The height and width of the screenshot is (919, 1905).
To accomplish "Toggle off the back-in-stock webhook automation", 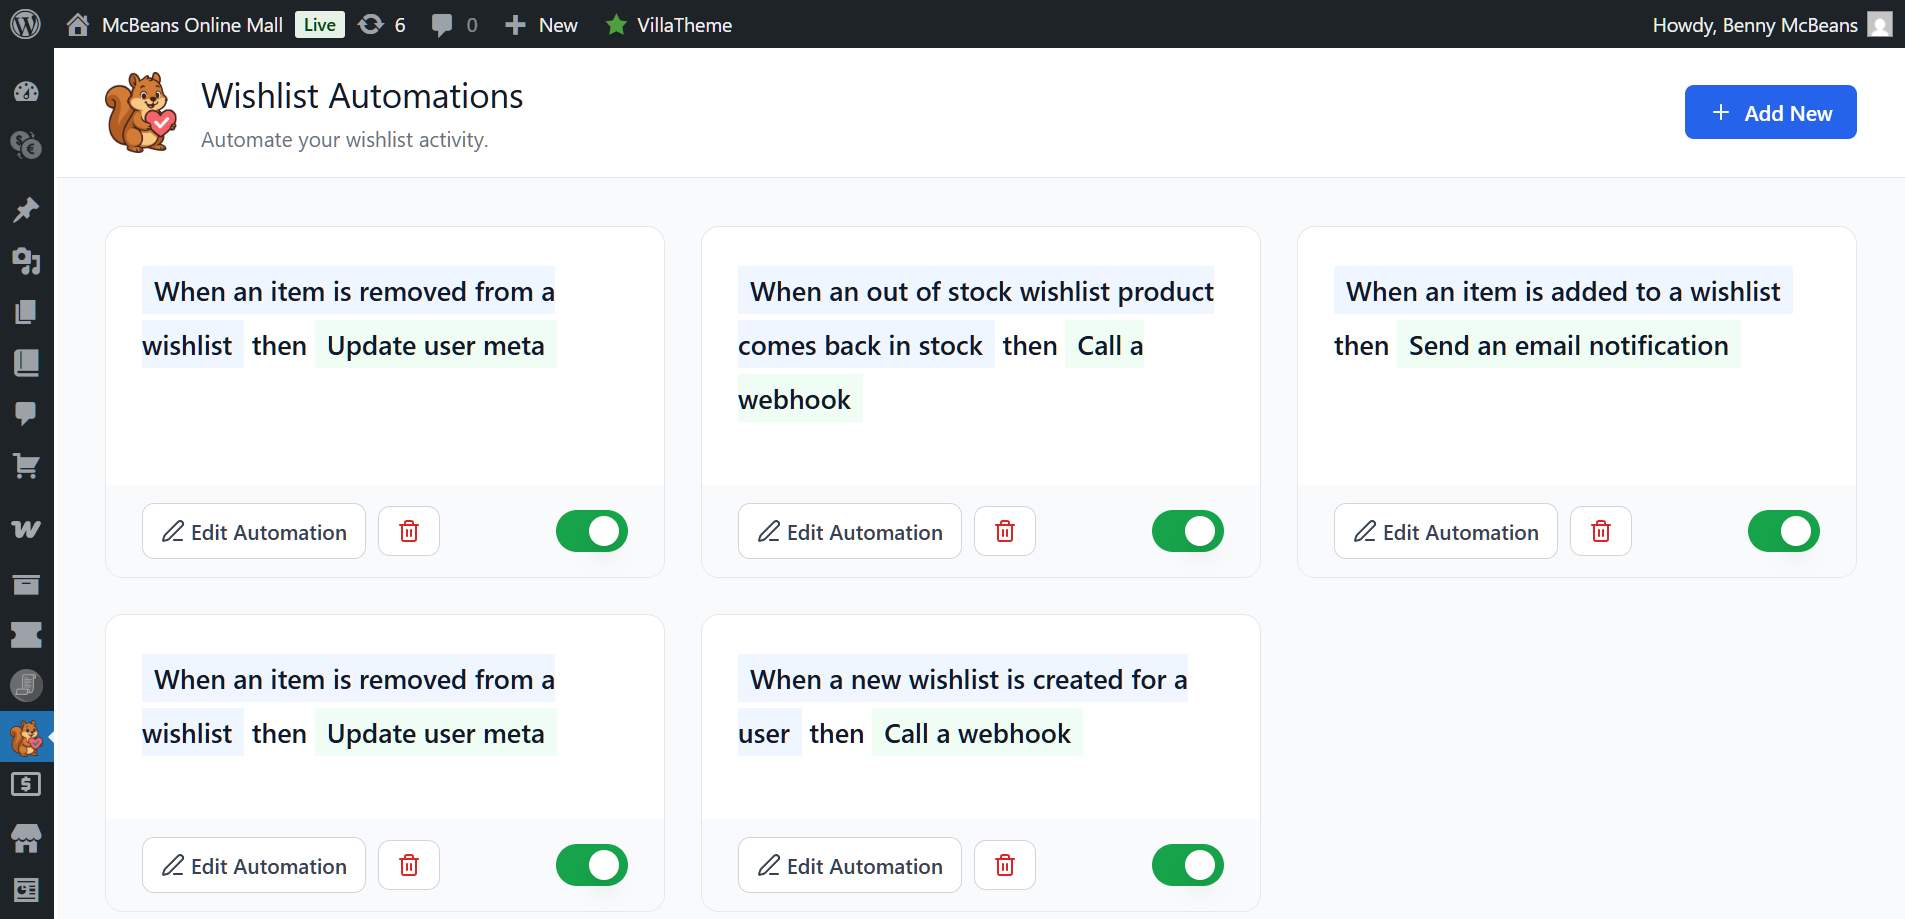I will (x=1187, y=531).
